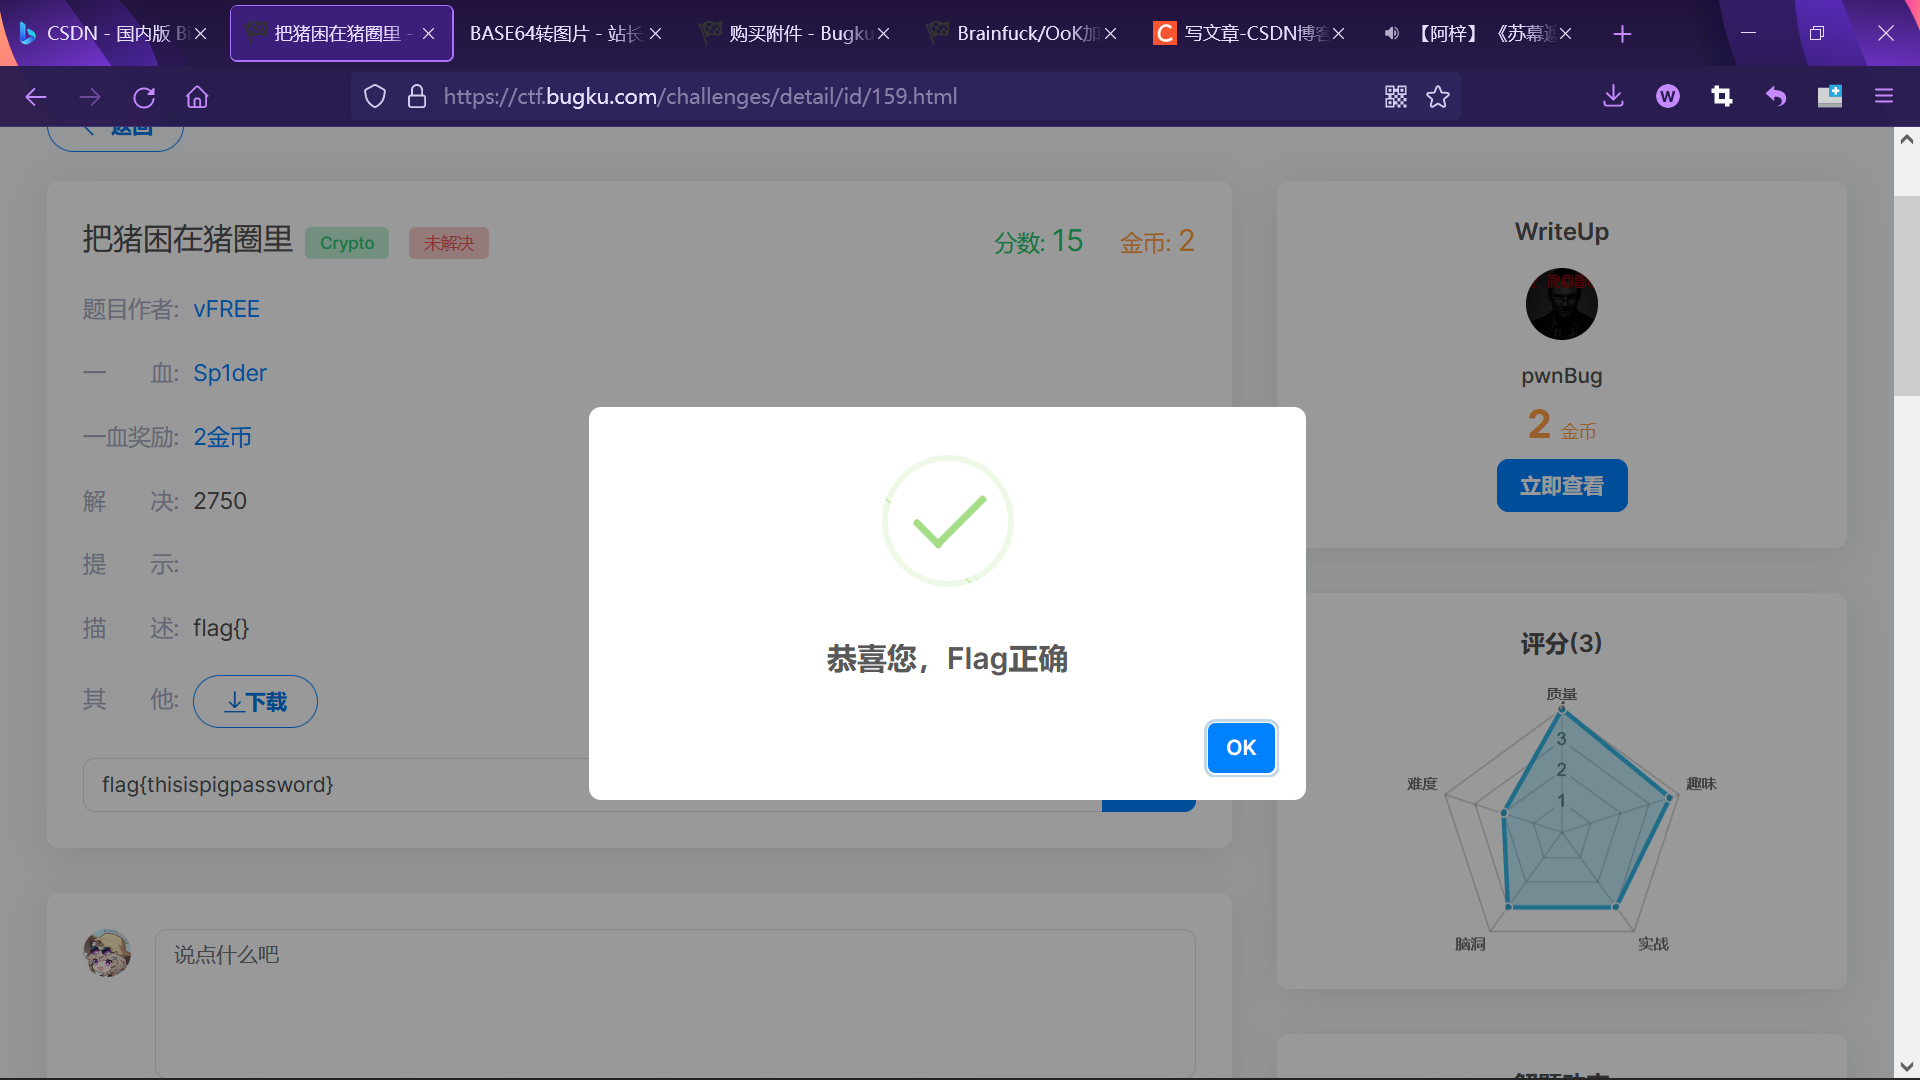Viewport: 1920px width, 1080px height.
Task: Click the 立即查看 WriteUp button
Action: point(1561,486)
